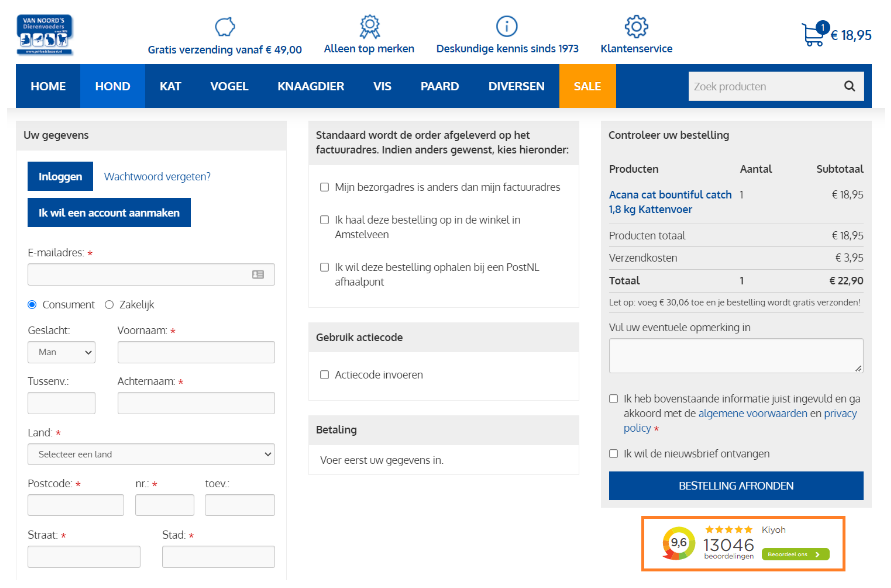The height and width of the screenshot is (588, 891).
Task: Click into the Postcode input field
Action: 75,505
